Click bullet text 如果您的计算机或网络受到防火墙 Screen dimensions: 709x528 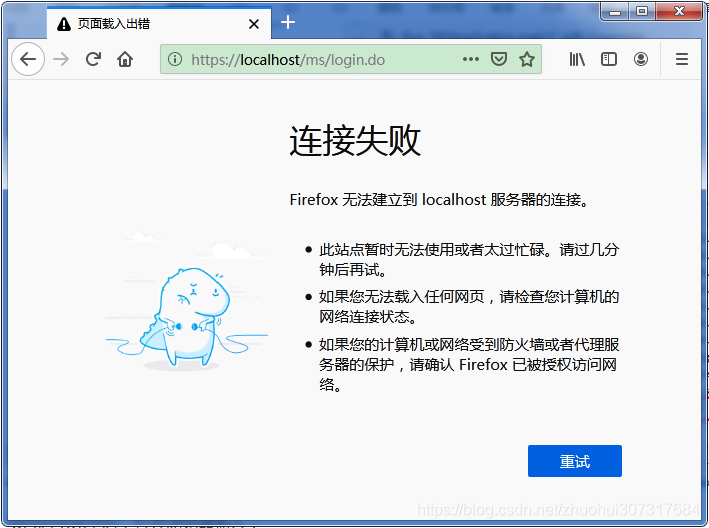tap(469, 364)
